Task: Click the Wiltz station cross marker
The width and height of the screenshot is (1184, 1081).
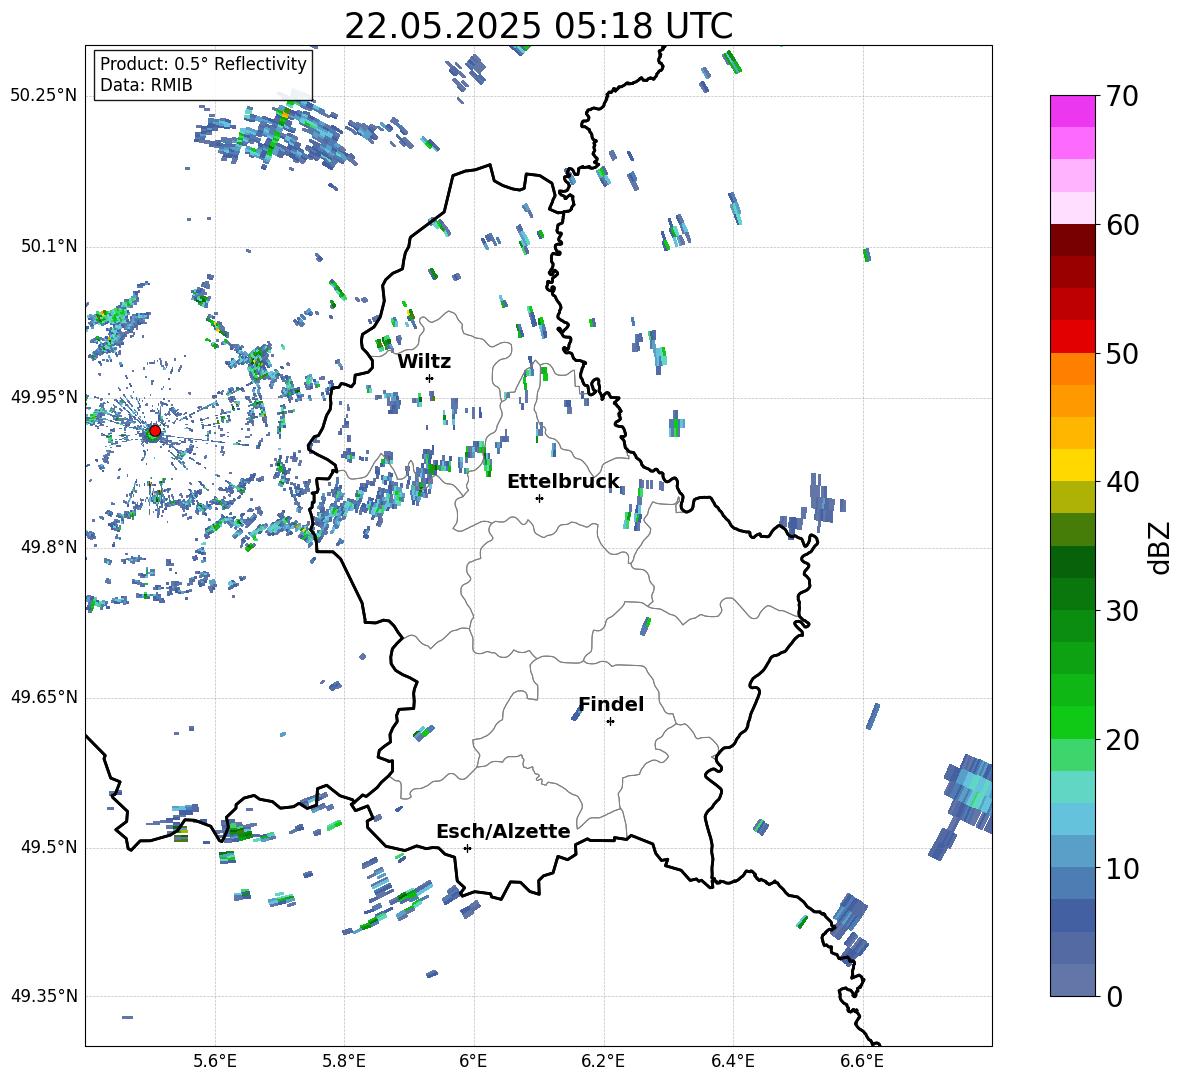Action: tap(430, 378)
